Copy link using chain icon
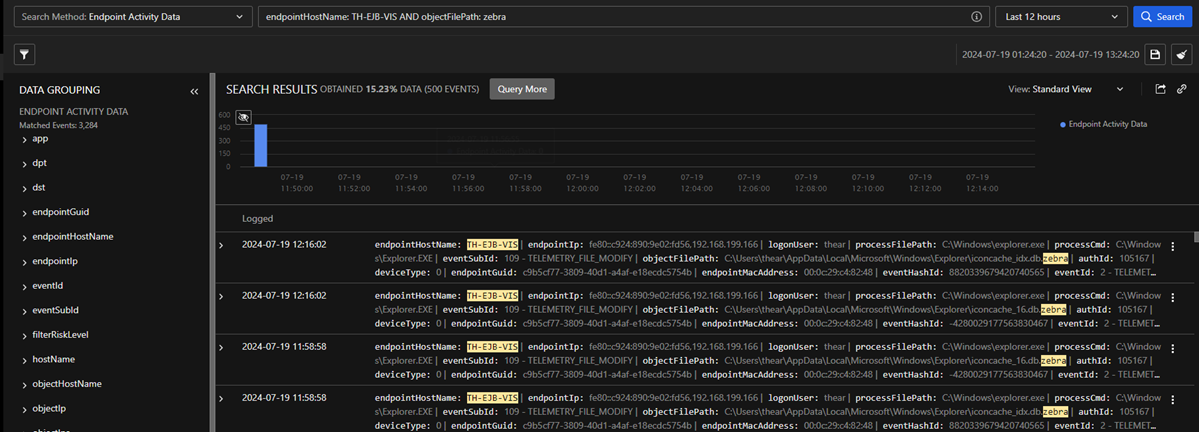1199x432 pixels. click(x=1182, y=89)
